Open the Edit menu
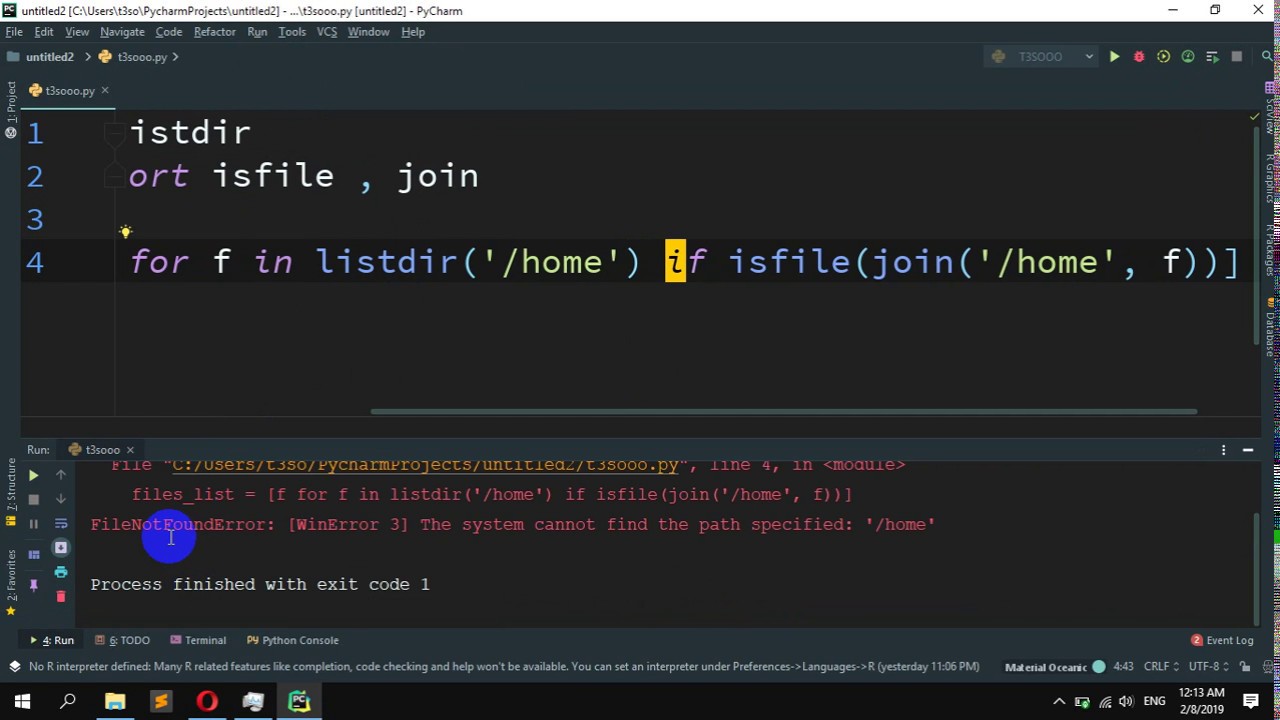The image size is (1280, 720). [44, 32]
